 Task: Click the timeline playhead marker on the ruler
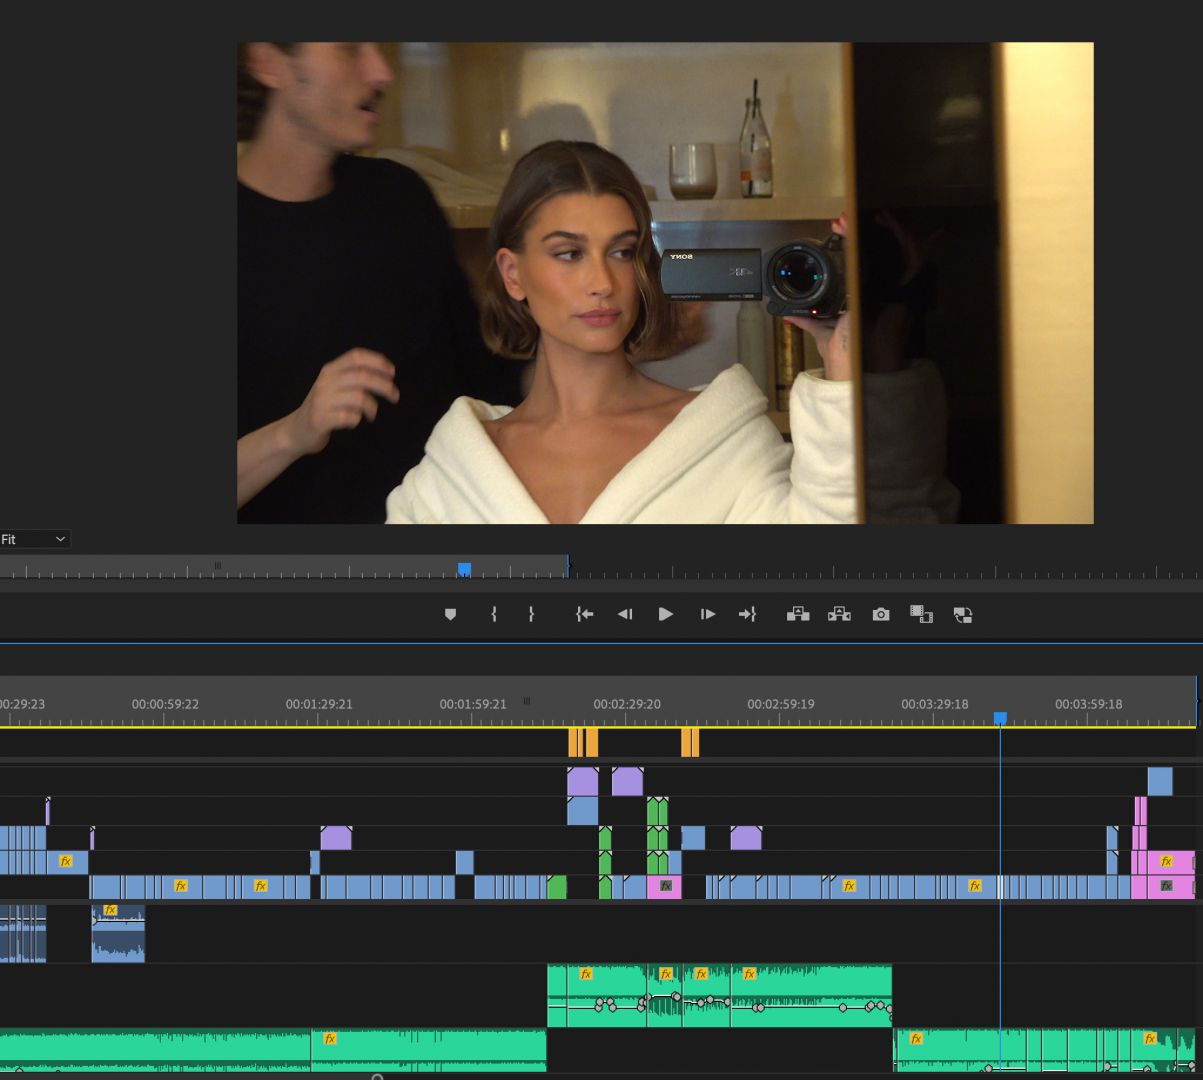[x=1000, y=718]
